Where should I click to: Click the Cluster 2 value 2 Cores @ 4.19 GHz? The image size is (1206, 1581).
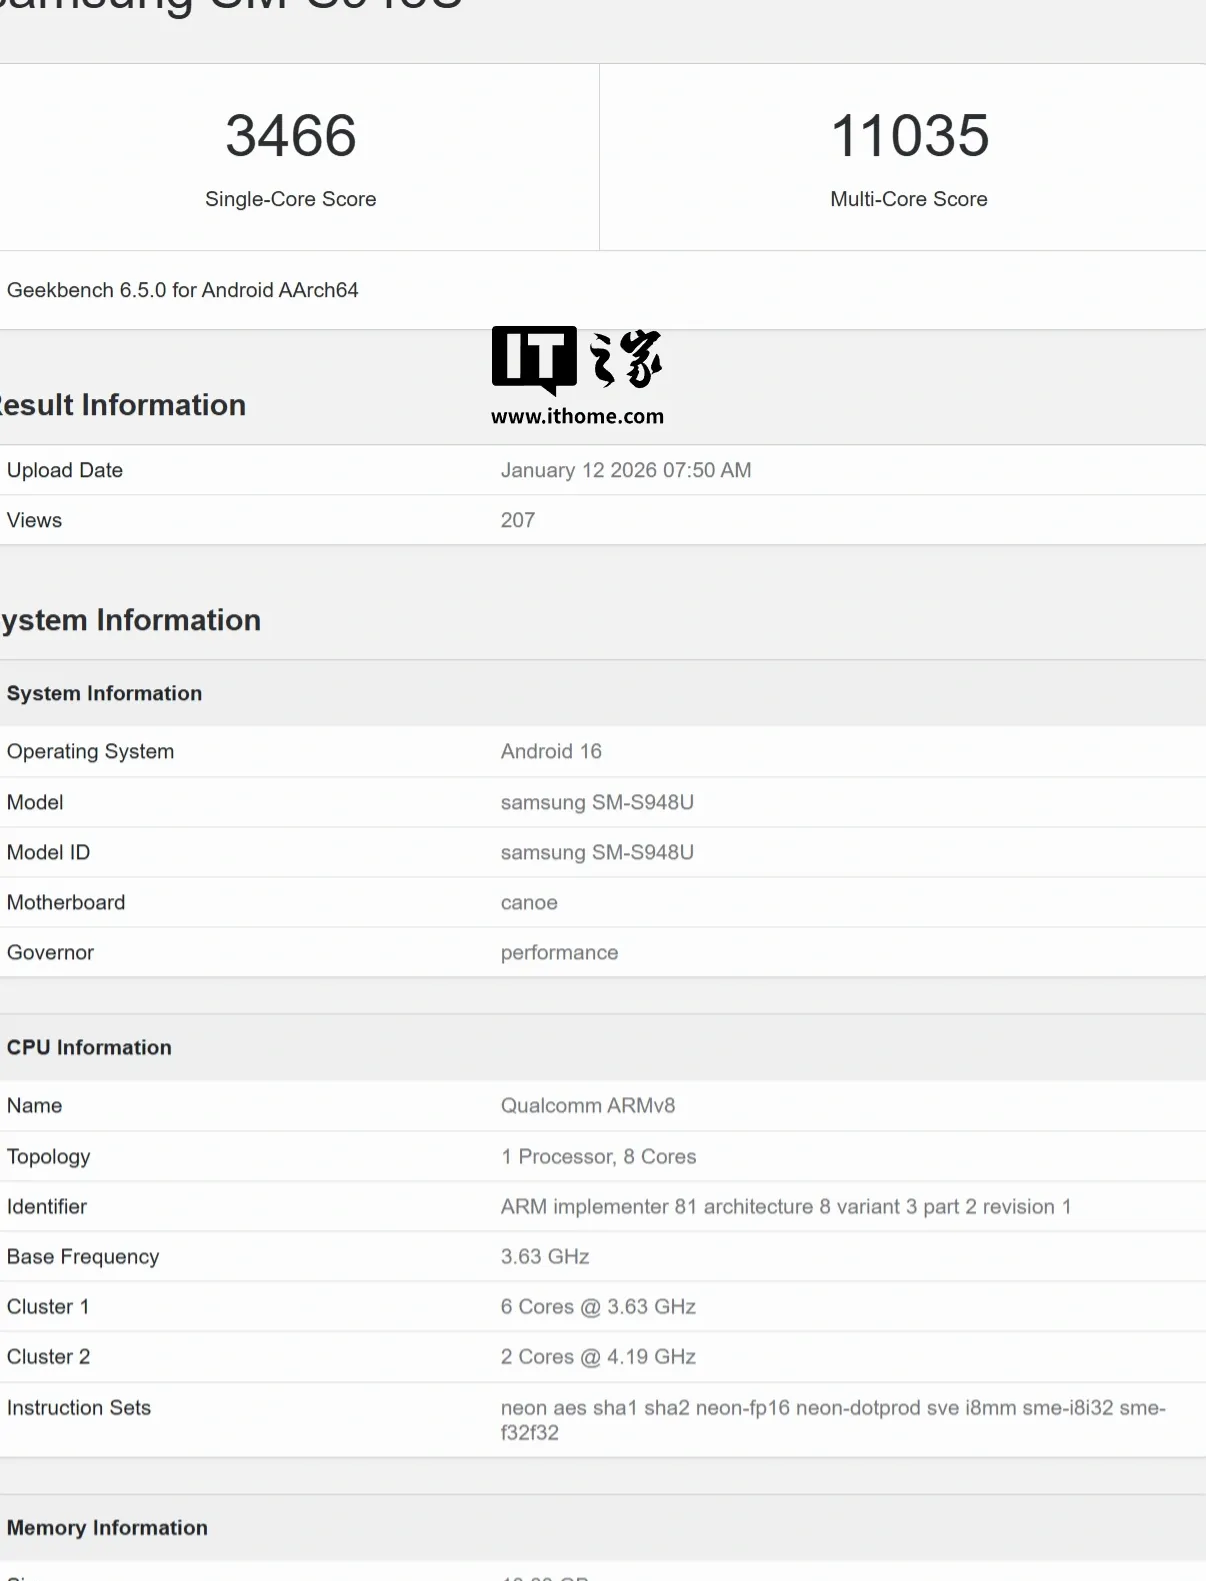(598, 1356)
